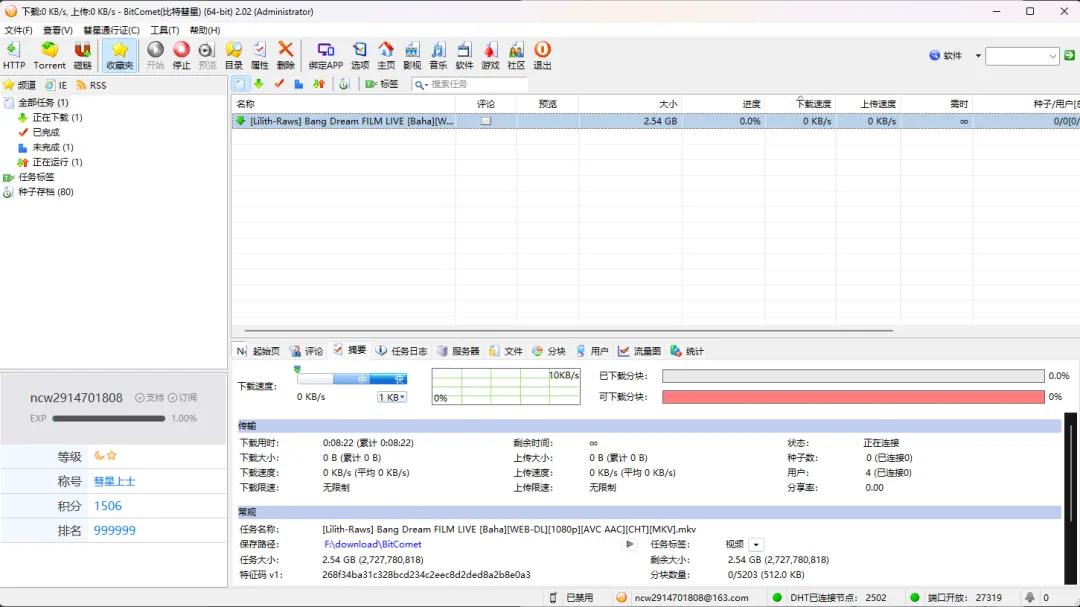Open the 文件(F) menu
Image resolution: width=1080 pixels, height=607 pixels.
click(x=19, y=30)
